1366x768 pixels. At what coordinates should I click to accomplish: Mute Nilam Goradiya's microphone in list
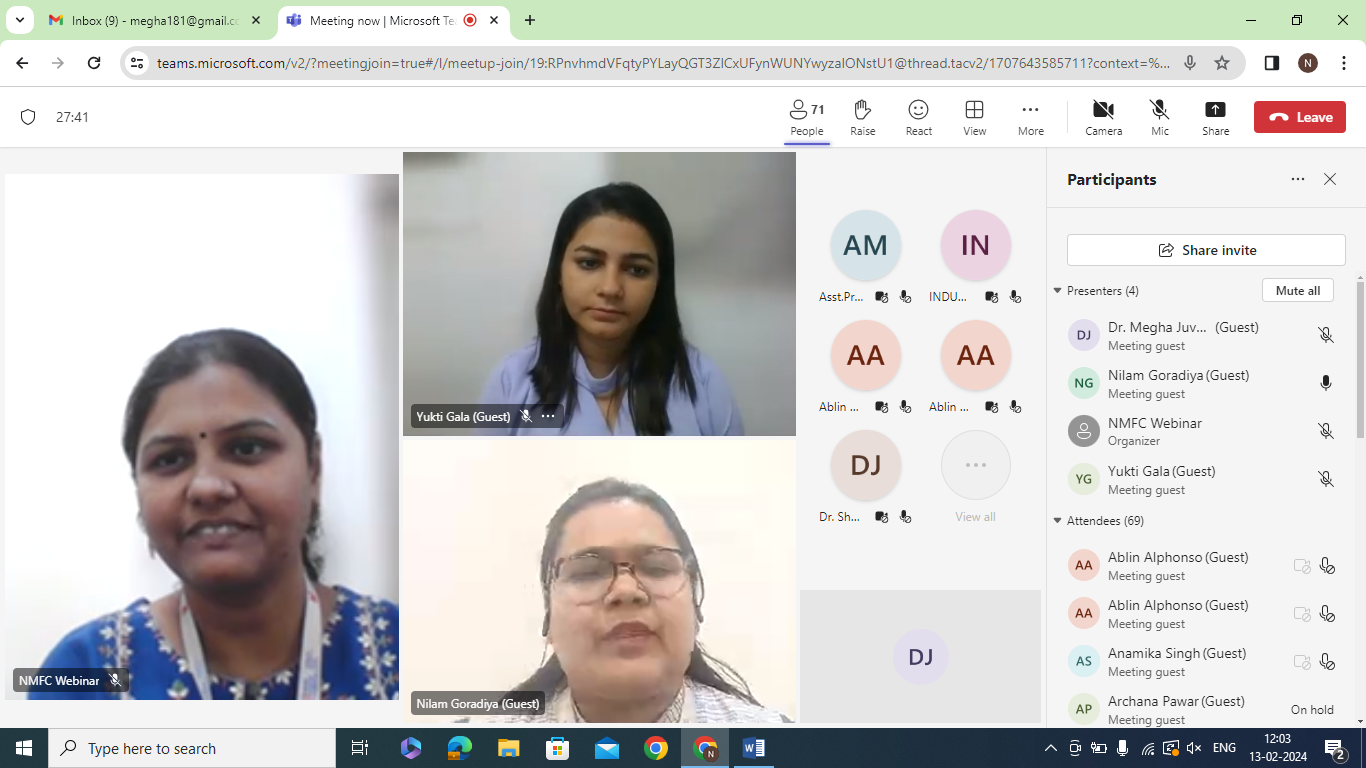[x=1325, y=383]
